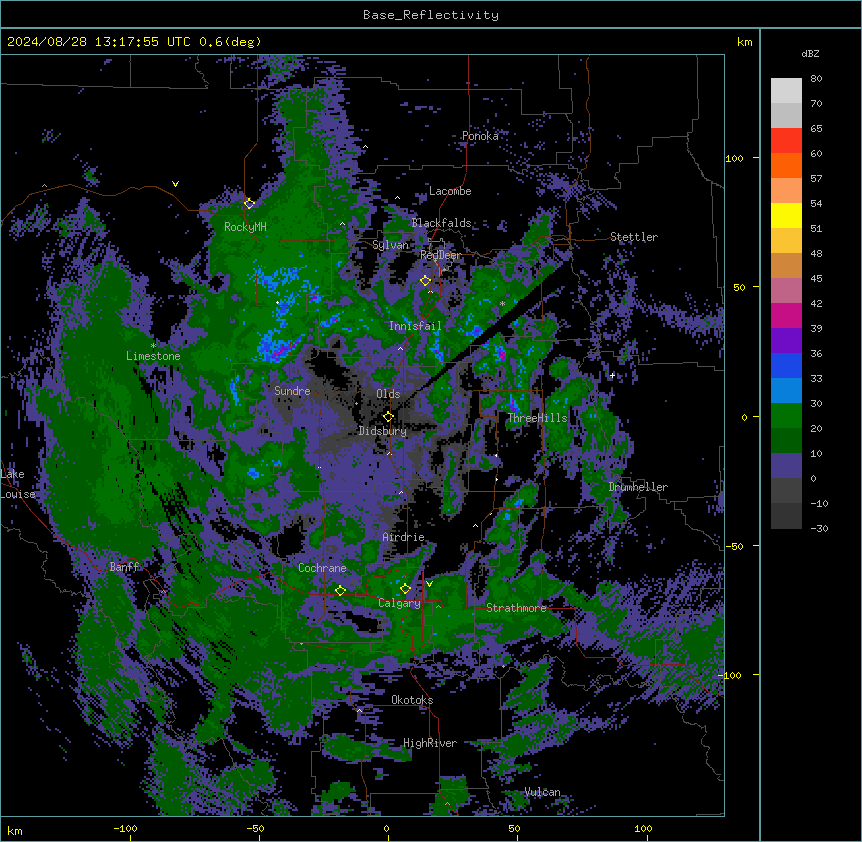
Task: Click the bright green legend swatch below 30
Action: 786,416
